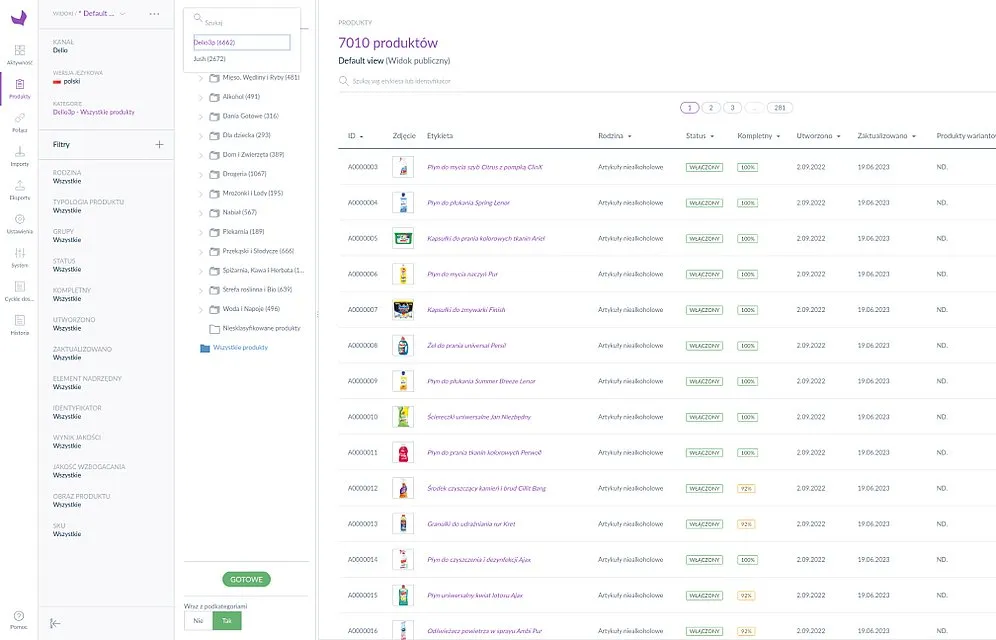Select page 1 in pagination

[689, 108]
